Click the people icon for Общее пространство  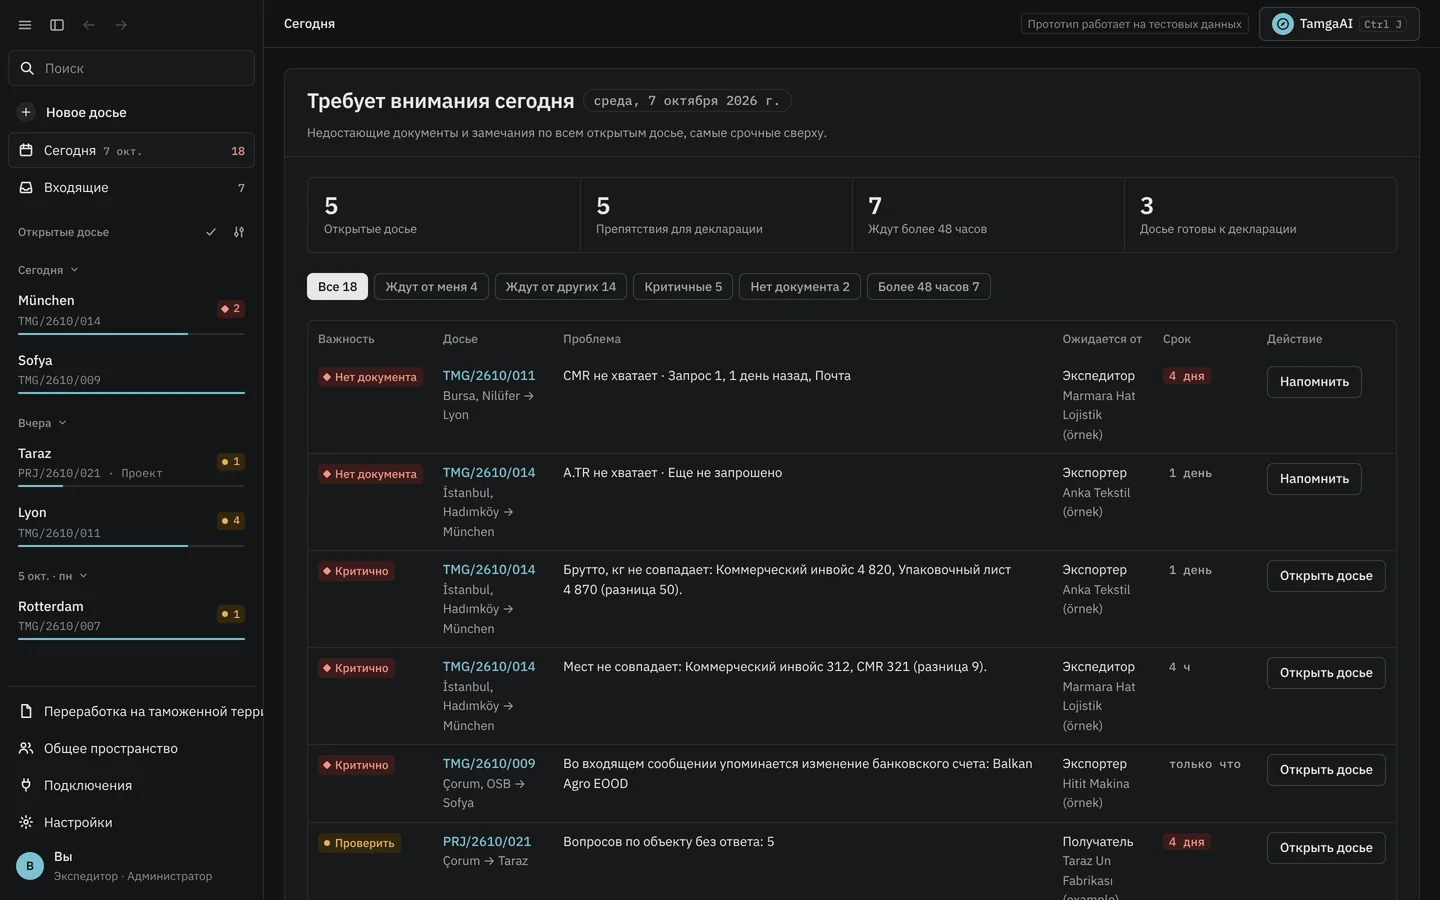[26, 748]
